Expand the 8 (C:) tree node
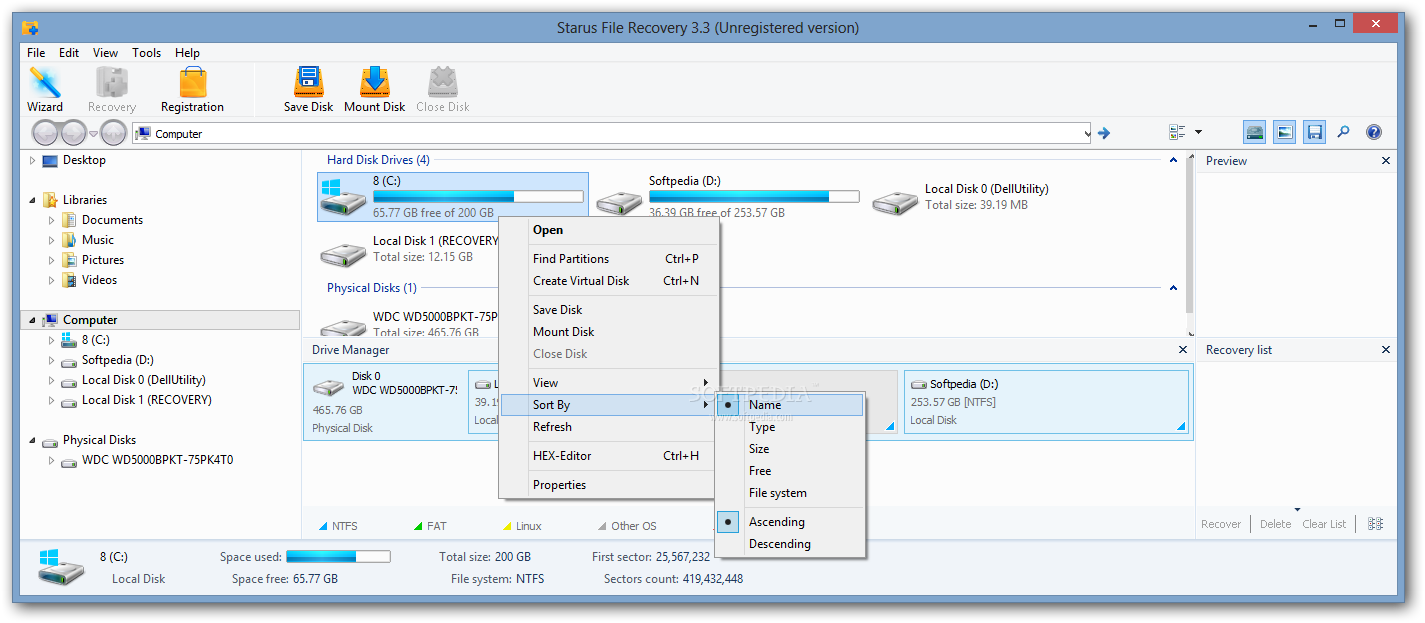The width and height of the screenshot is (1425, 623). [x=52, y=340]
